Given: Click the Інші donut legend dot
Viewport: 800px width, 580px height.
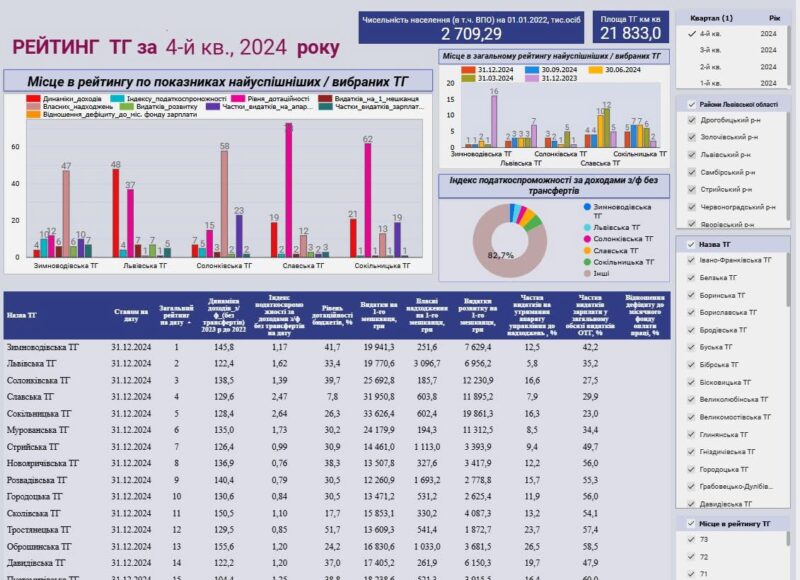Looking at the screenshot, I should pyautogui.click(x=585, y=272).
